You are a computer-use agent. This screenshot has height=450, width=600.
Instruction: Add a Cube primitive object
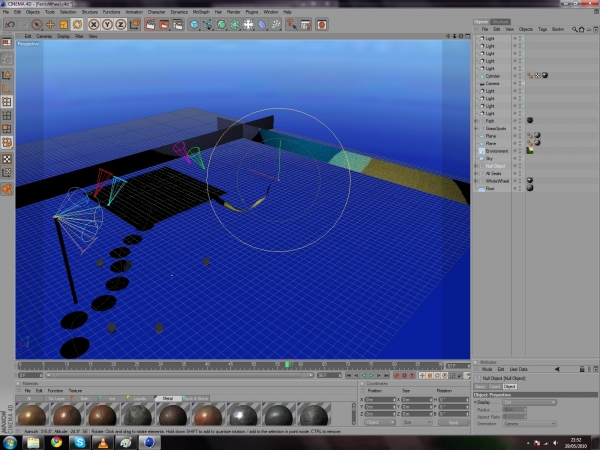point(194,25)
